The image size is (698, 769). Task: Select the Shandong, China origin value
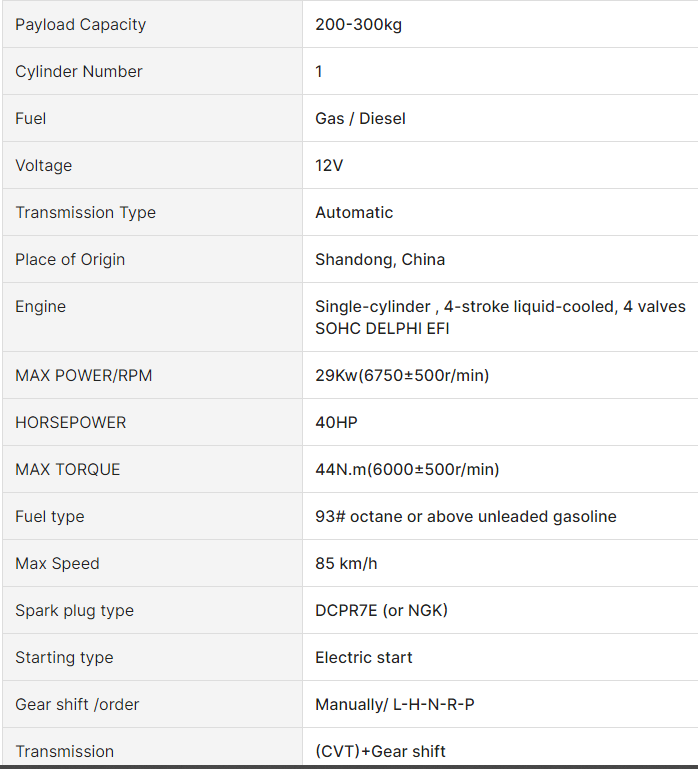click(380, 259)
